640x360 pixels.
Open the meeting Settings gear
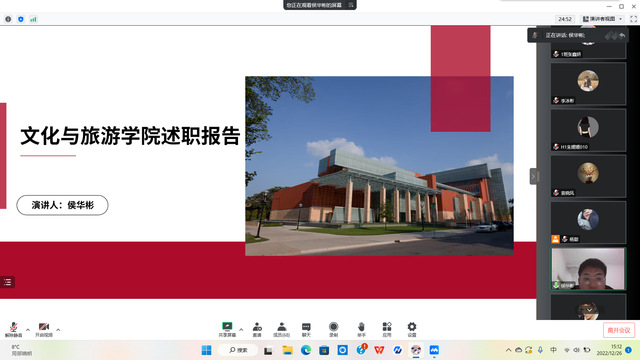412,329
